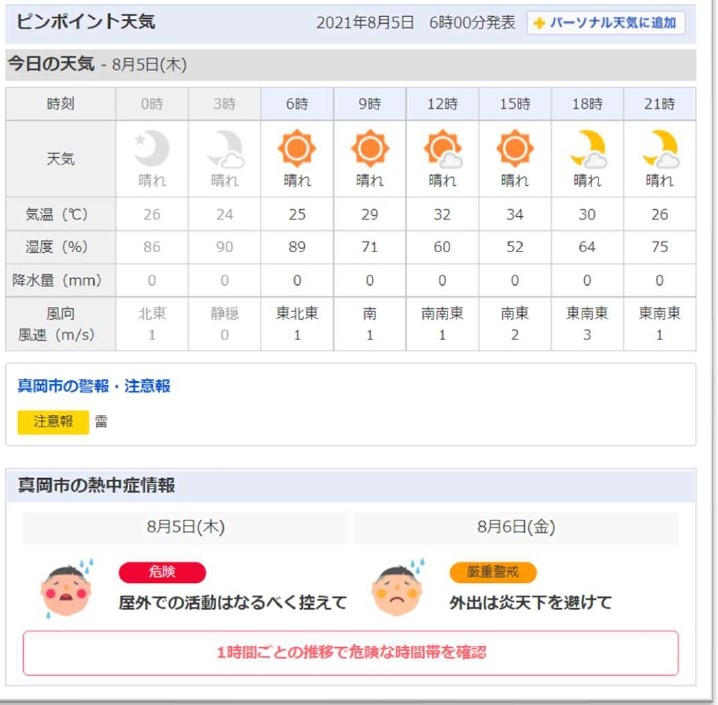Image resolution: width=718 pixels, height=705 pixels.
Task: Click the 8月6日 orange sweating face icon
Action: coord(398,589)
